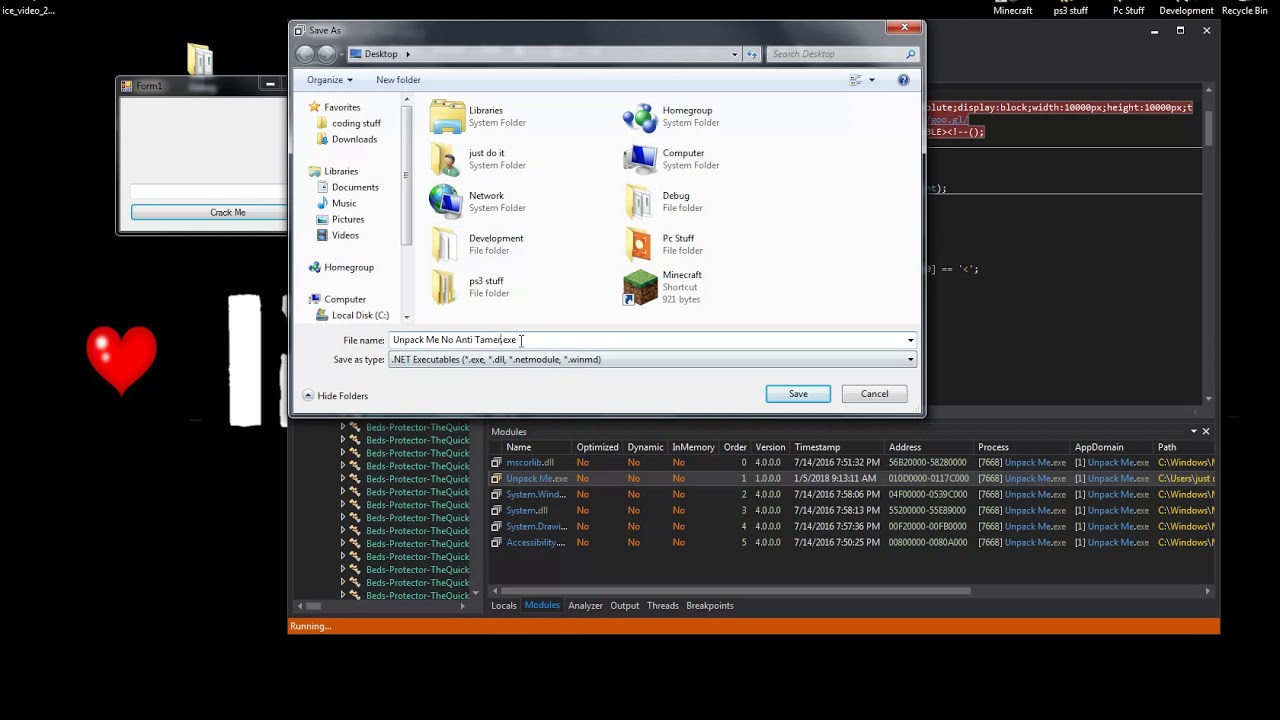This screenshot has width=1280, height=720.
Task: Open the Homegroup icon in file list
Action: pyautogui.click(x=640, y=116)
